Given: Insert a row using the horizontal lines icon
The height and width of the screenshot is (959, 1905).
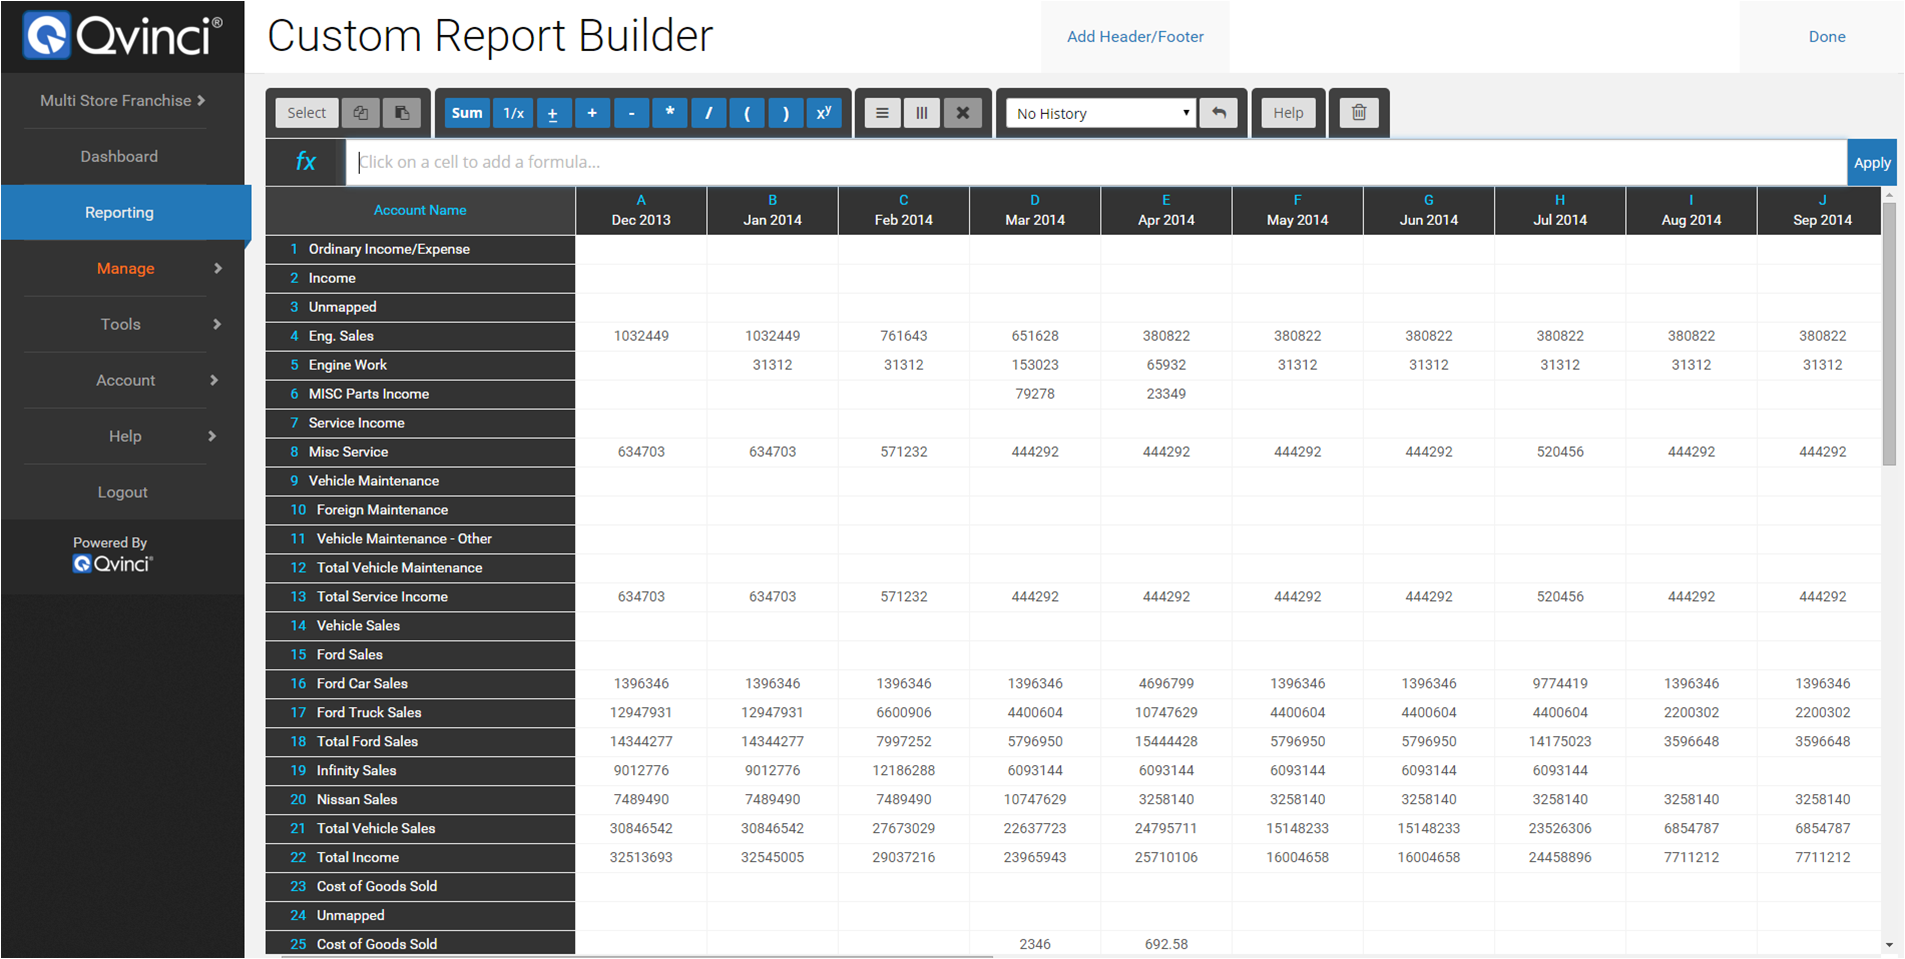Looking at the screenshot, I should pyautogui.click(x=882, y=113).
